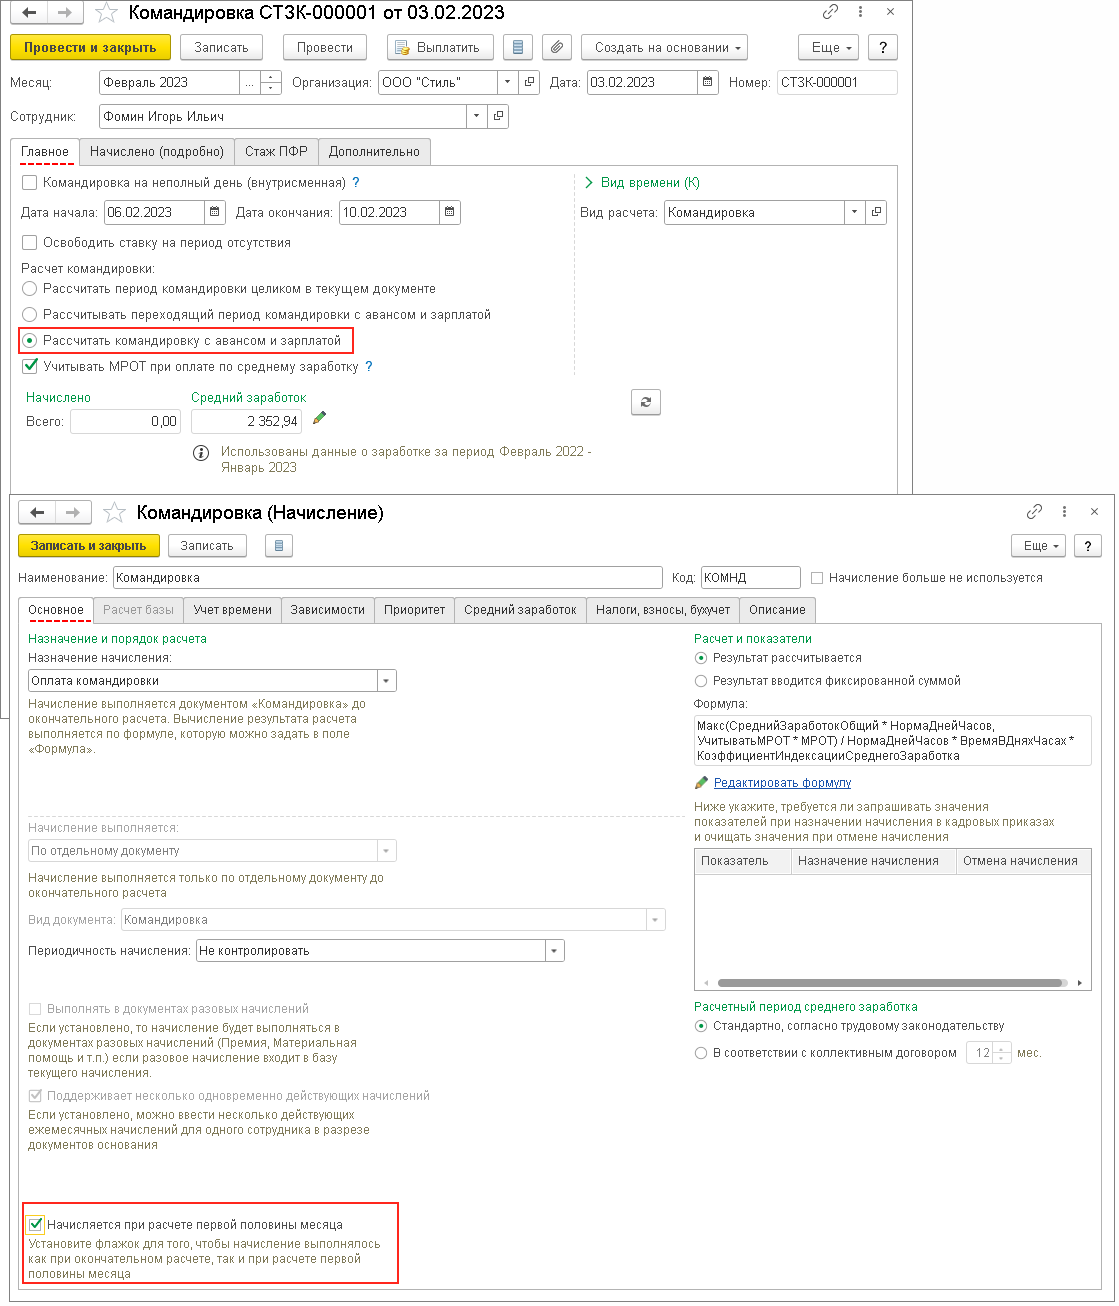Open help for неполный день checkbox
This screenshot has height=1306, width=1119.
point(356,182)
